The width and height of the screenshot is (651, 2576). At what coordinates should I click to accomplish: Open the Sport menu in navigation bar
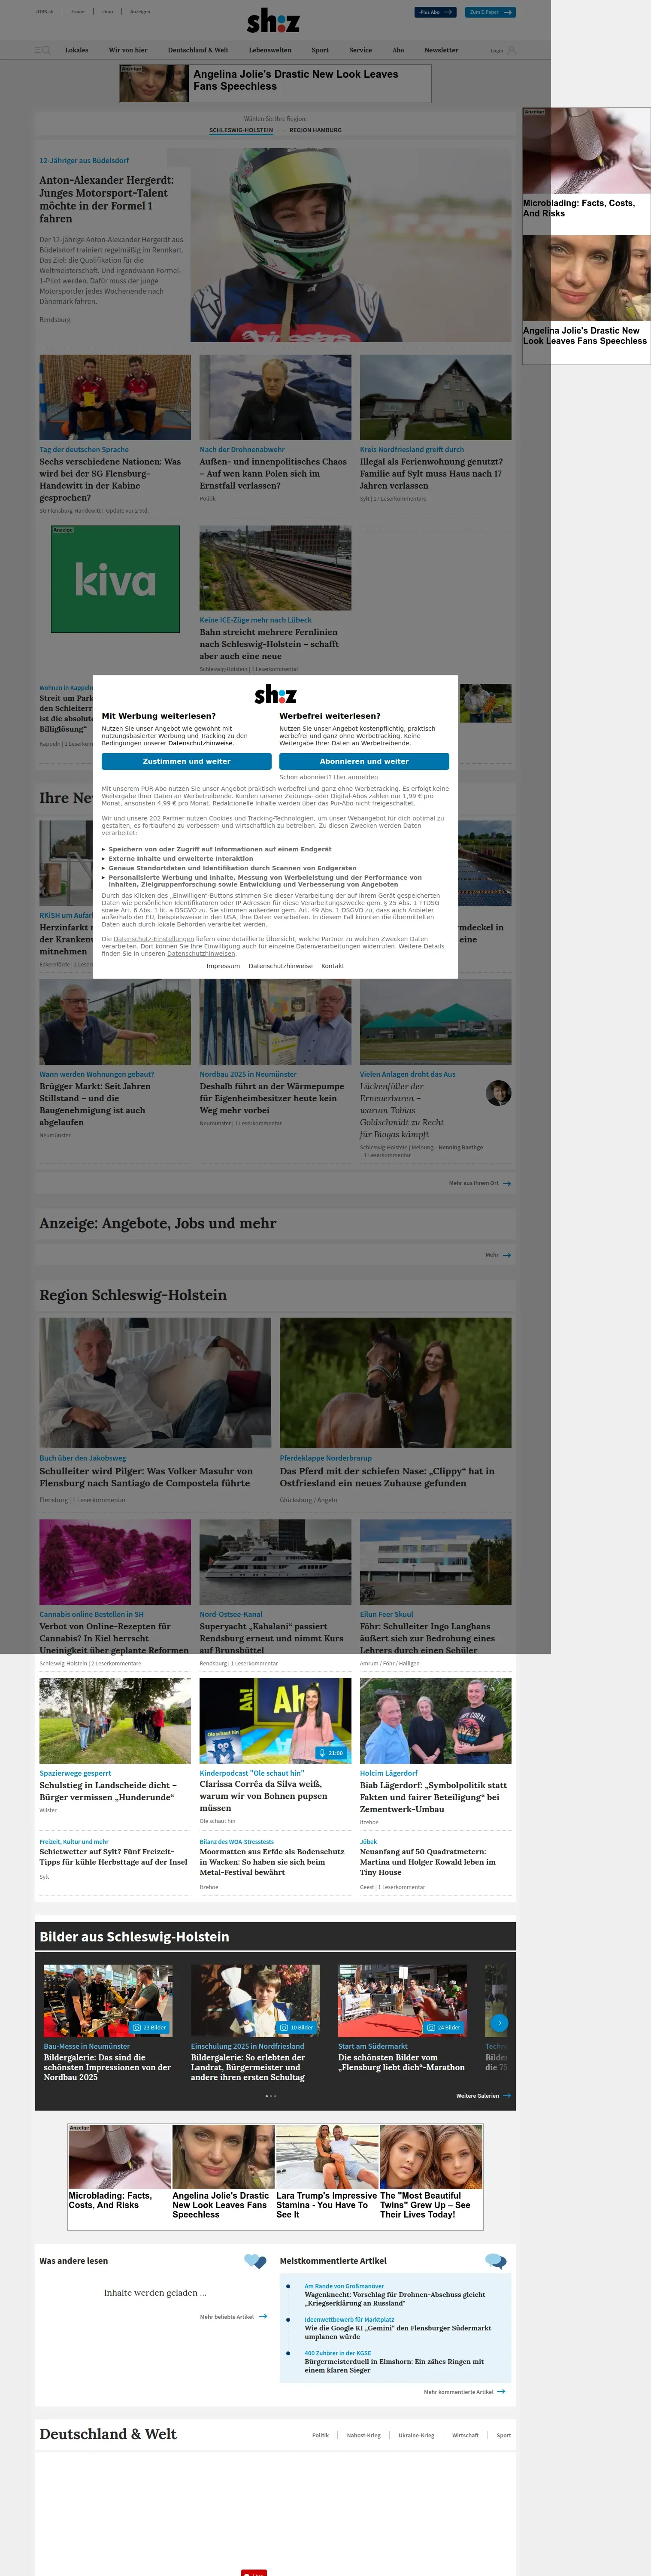point(320,50)
